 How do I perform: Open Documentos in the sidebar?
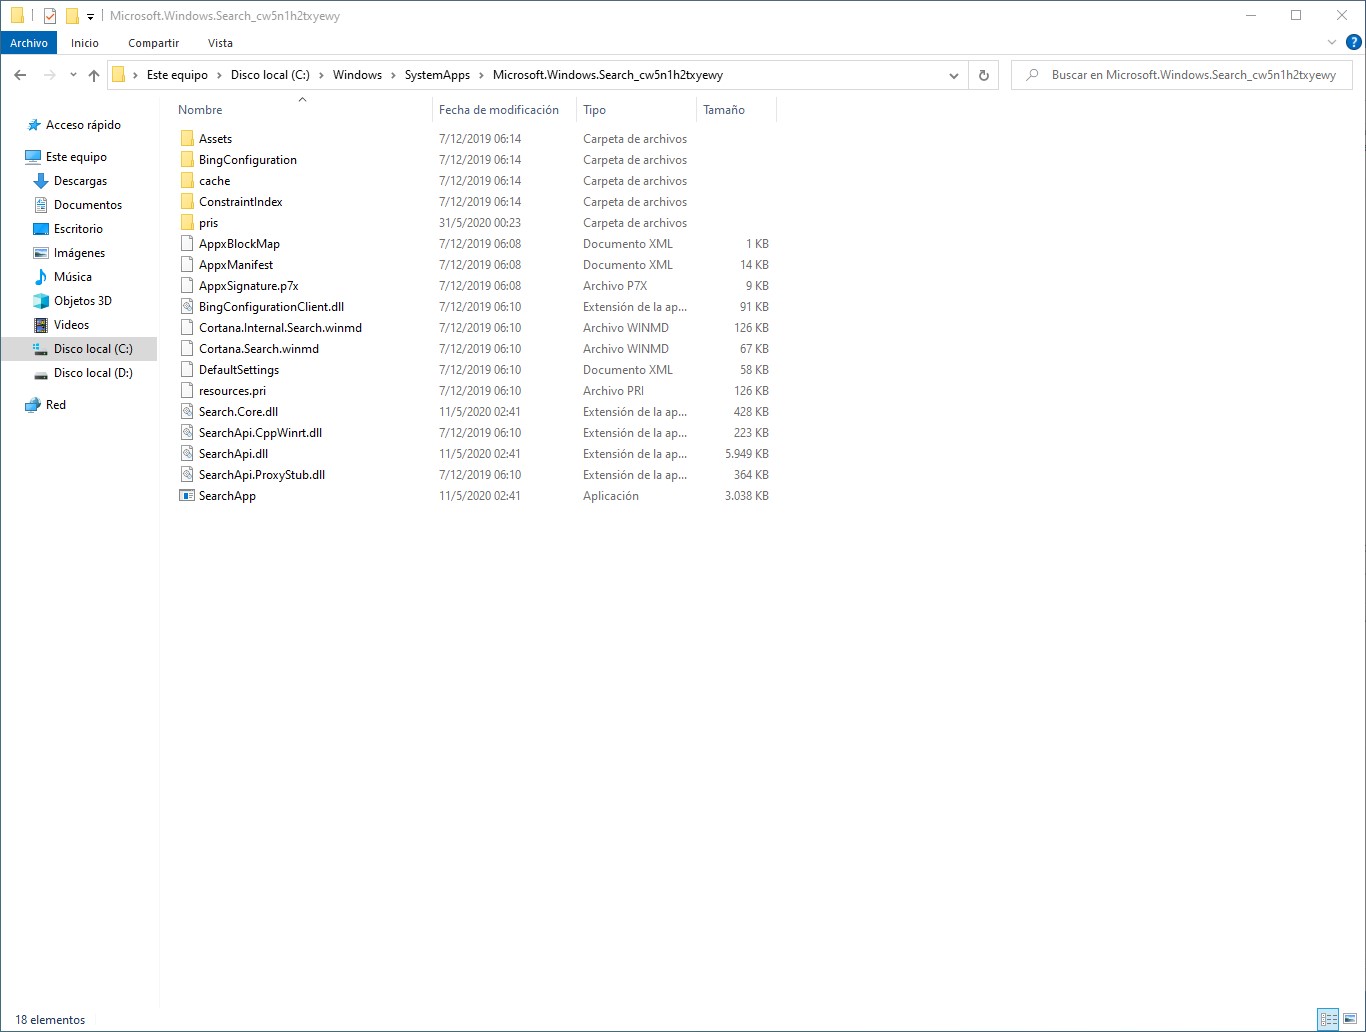88,205
